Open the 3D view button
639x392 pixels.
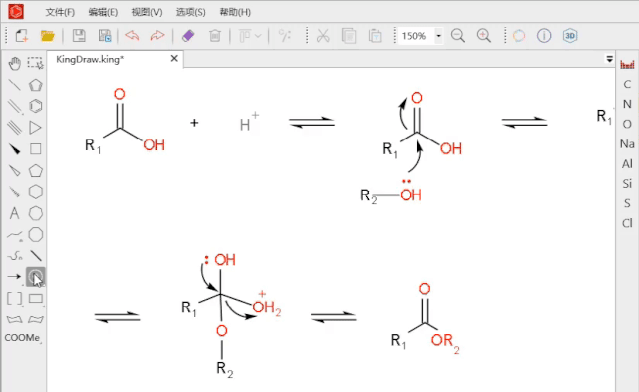[570, 36]
